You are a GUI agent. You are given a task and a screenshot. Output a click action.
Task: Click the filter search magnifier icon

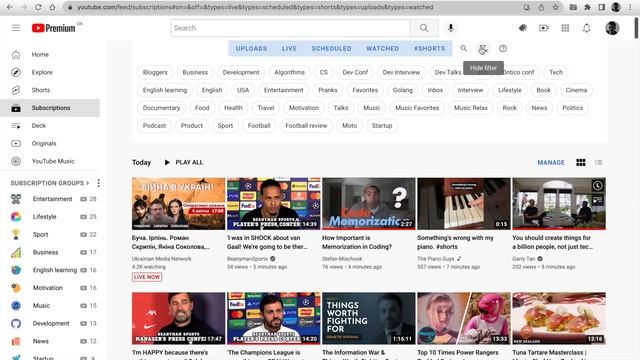(464, 48)
